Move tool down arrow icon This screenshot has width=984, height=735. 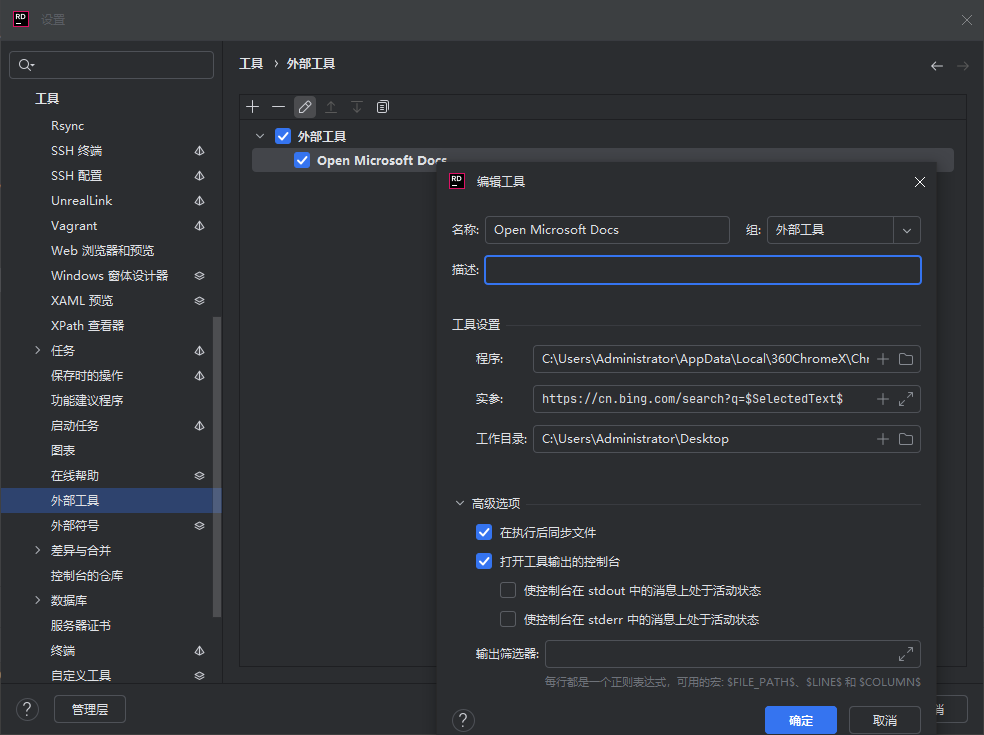pos(357,107)
